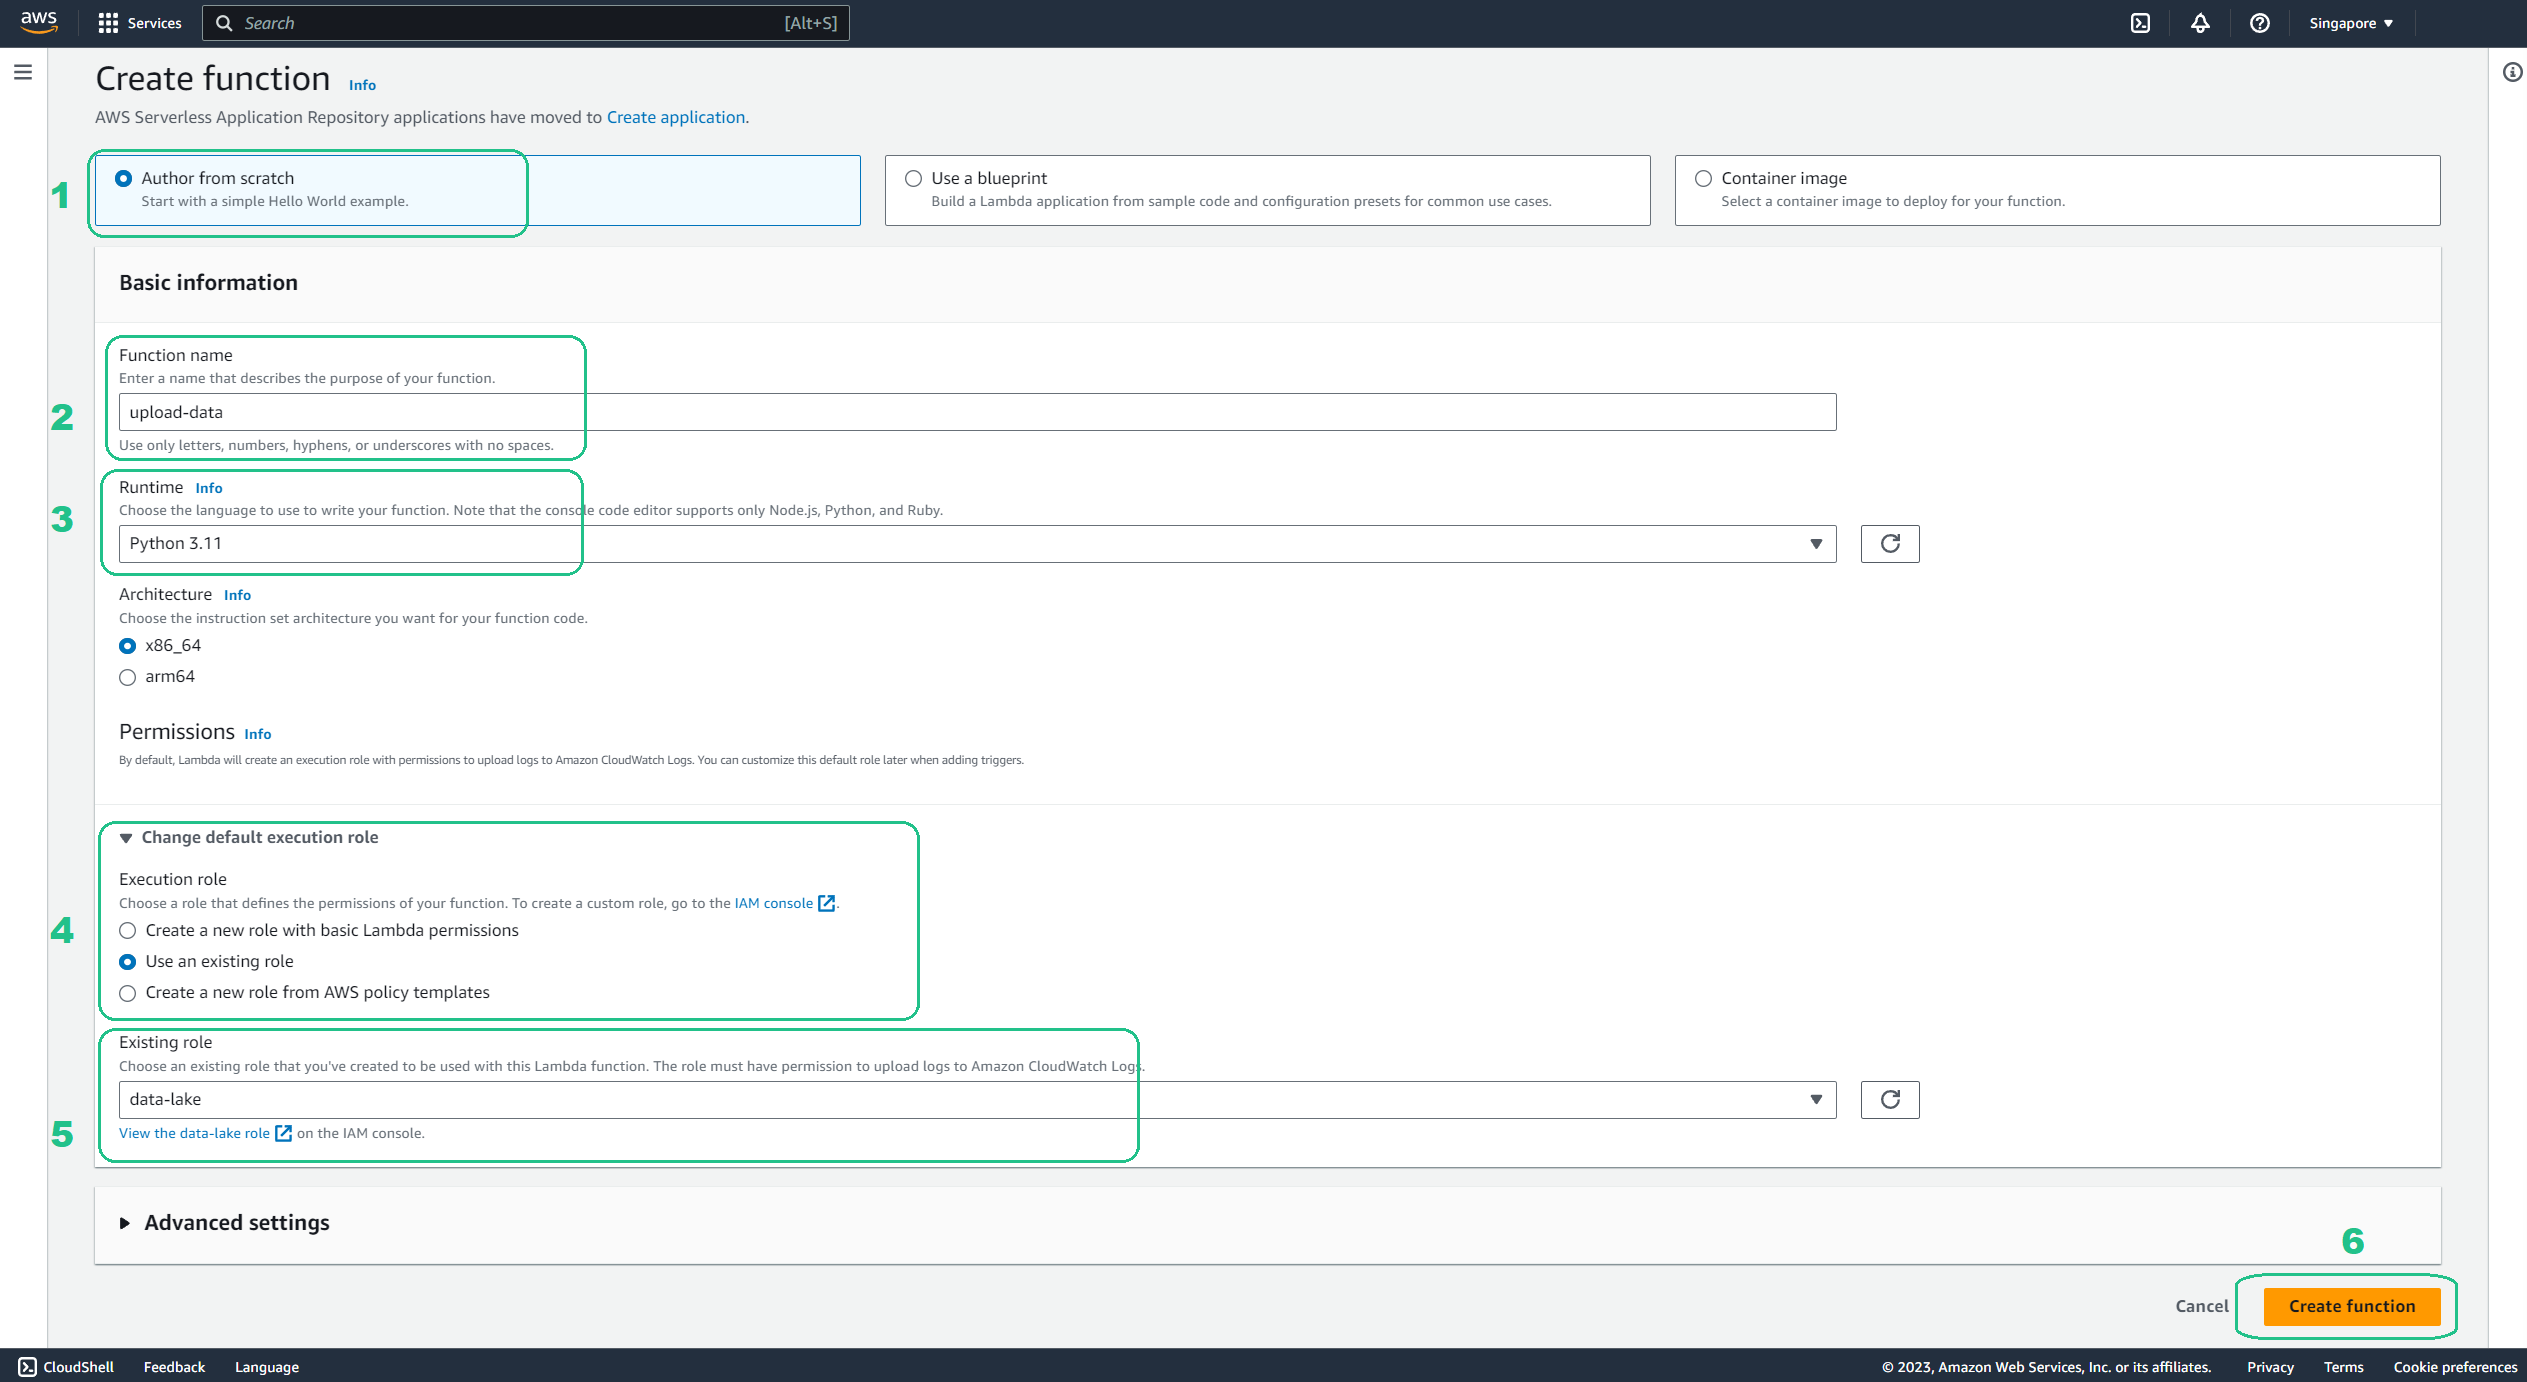
Task: Open the Existing role data-lake dropdown
Action: 977,1100
